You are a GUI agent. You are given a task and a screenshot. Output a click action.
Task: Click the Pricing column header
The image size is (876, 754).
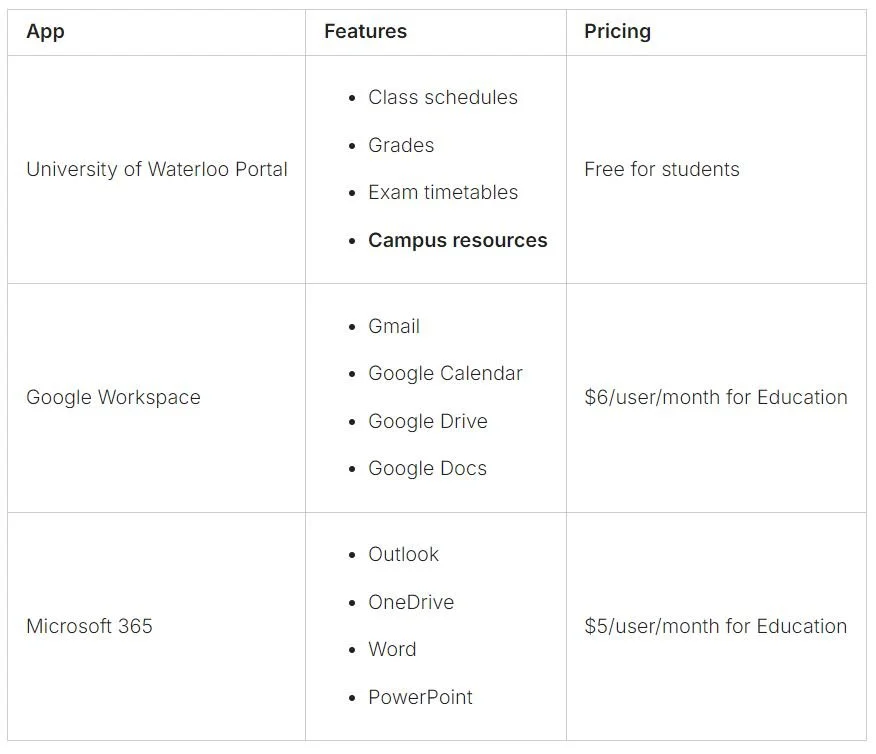click(617, 31)
